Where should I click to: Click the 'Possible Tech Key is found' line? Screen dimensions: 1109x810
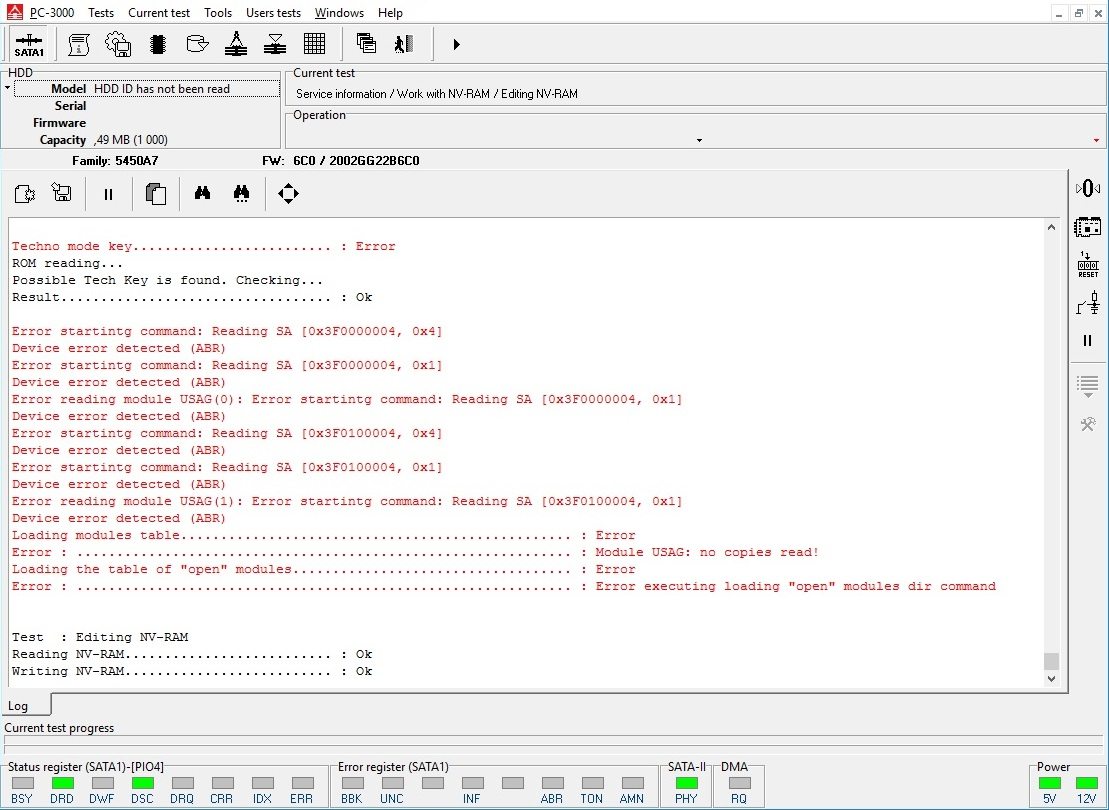point(168,280)
